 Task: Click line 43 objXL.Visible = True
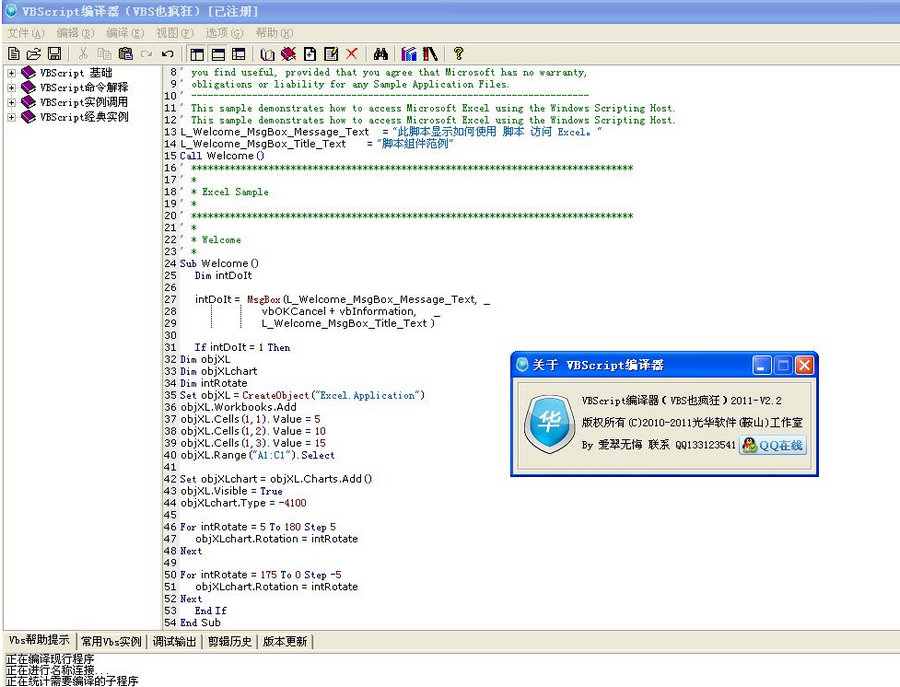[231, 491]
